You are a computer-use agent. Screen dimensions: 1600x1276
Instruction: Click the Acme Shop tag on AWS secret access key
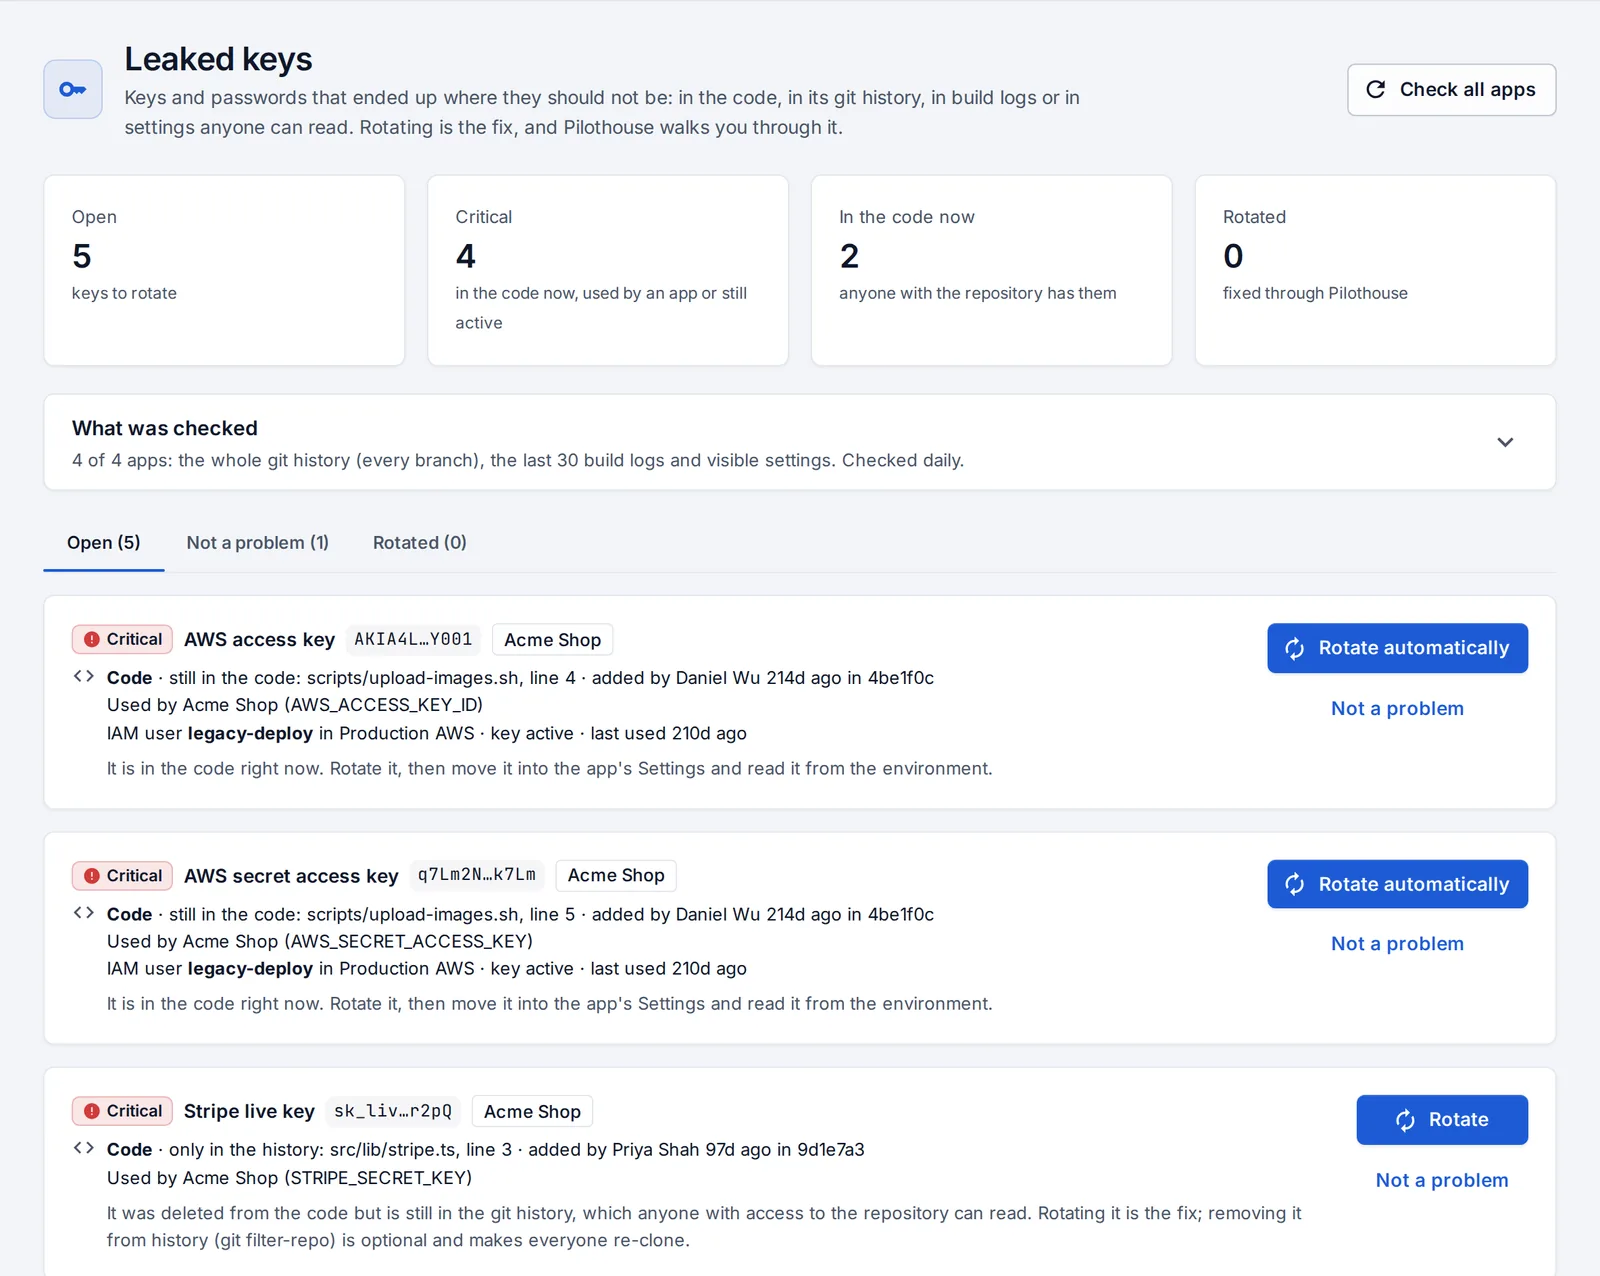[616, 876]
